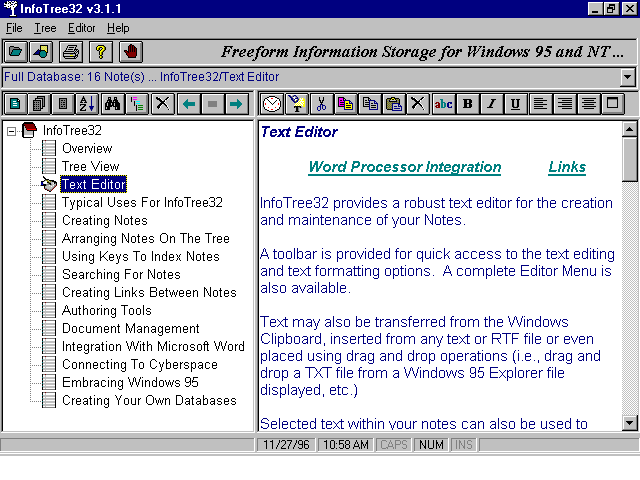Collapse the InfoTree32 root node

pos(12,130)
